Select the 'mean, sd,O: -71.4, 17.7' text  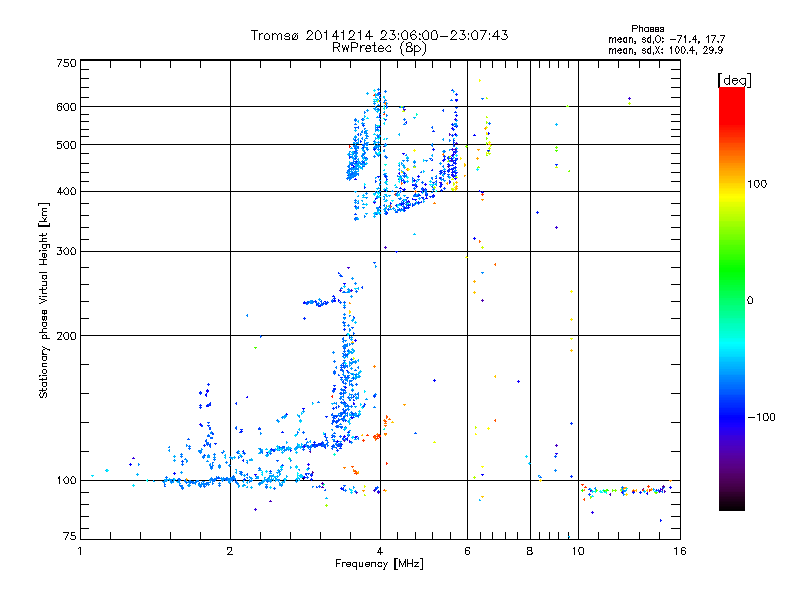pyautogui.click(x=666, y=39)
